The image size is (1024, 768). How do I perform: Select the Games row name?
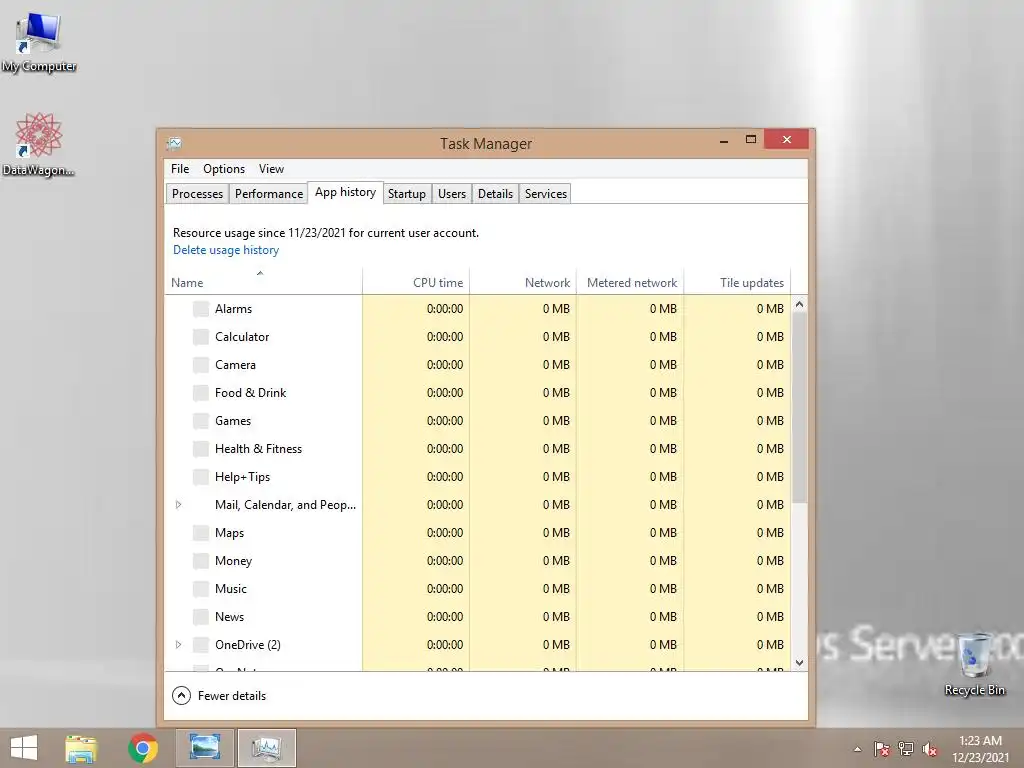click(x=232, y=421)
